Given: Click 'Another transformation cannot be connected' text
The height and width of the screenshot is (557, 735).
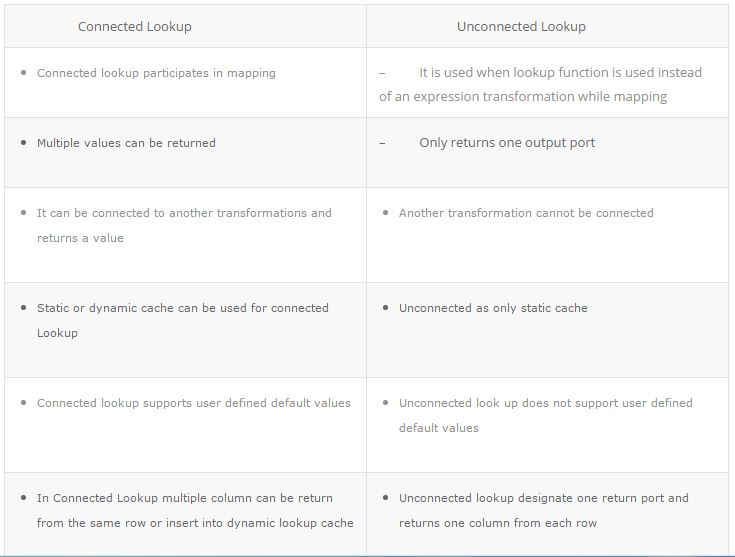Looking at the screenshot, I should pos(526,213).
